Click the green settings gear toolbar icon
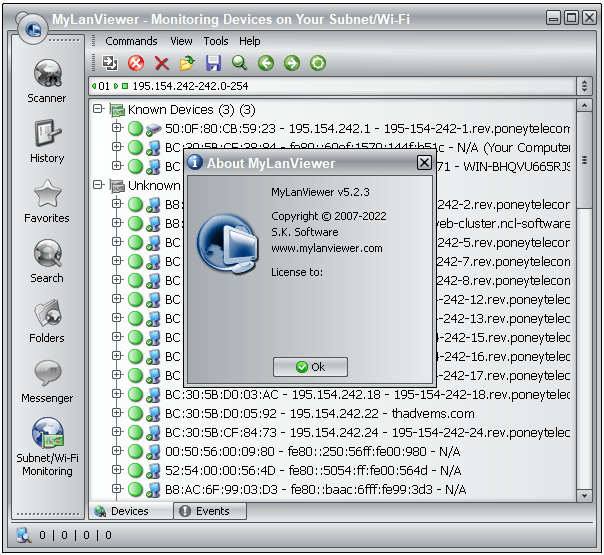 pyautogui.click(x=318, y=63)
